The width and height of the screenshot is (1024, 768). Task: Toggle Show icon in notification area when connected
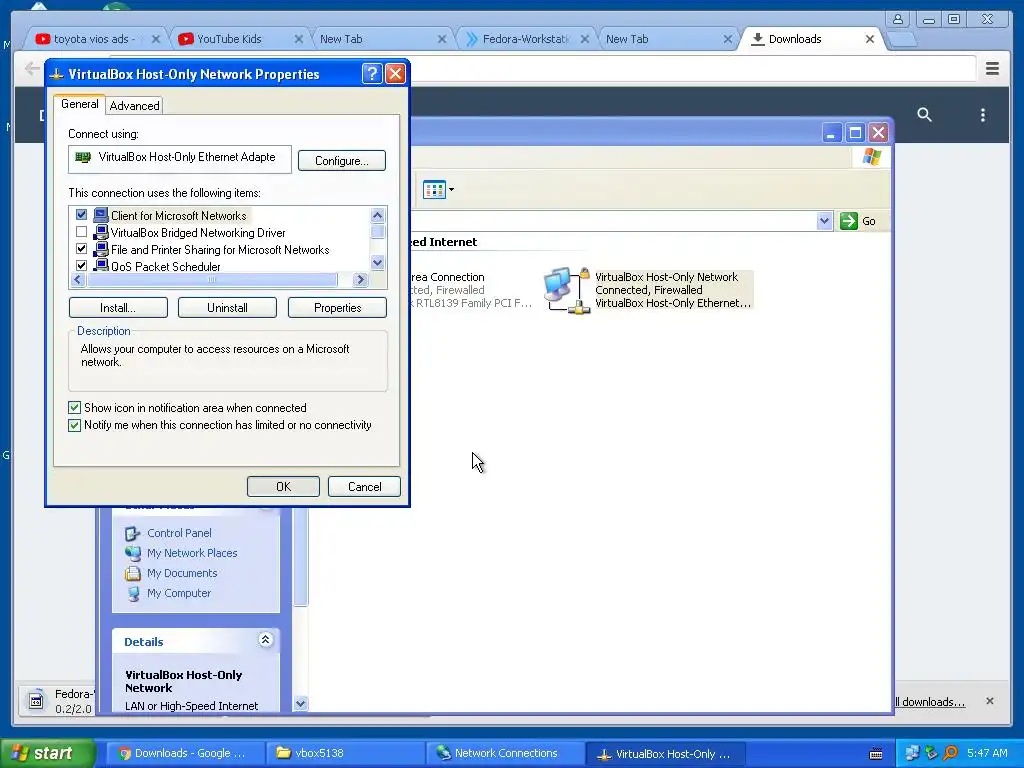74,408
